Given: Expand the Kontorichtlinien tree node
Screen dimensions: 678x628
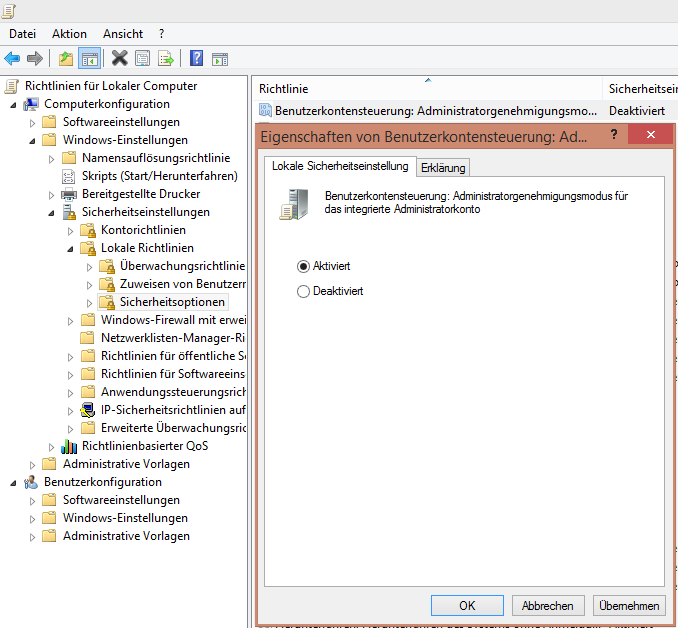Looking at the screenshot, I should (71, 230).
